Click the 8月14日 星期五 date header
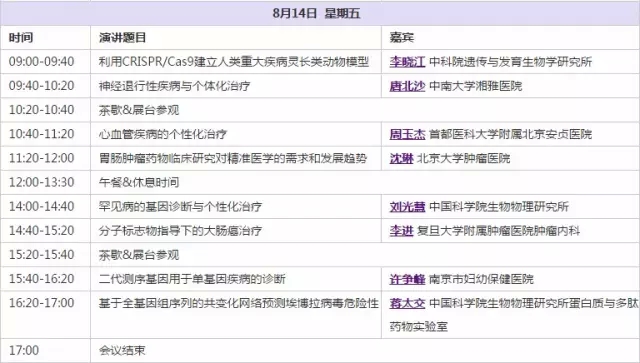This screenshot has width=640, height=363. click(x=316, y=13)
